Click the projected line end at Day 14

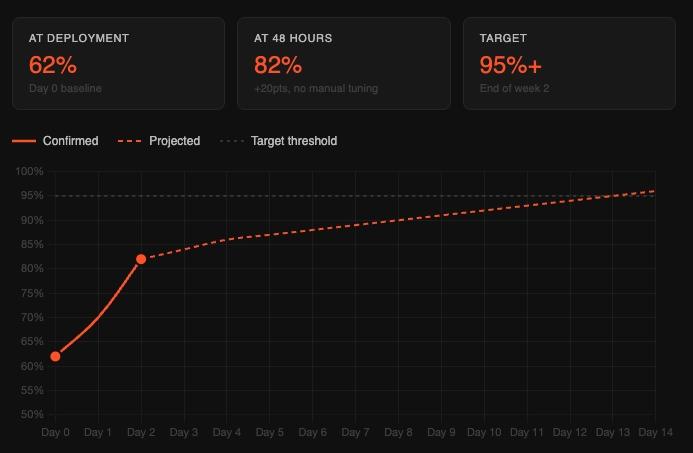tap(654, 190)
